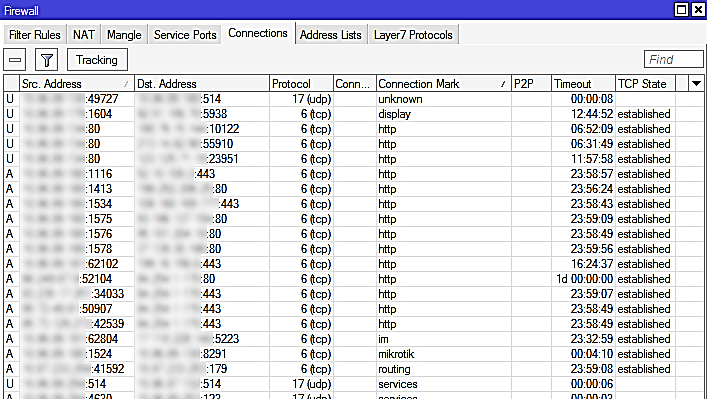This screenshot has width=707, height=399.
Task: Sort by Dst. Address column header
Action: [x=202, y=84]
